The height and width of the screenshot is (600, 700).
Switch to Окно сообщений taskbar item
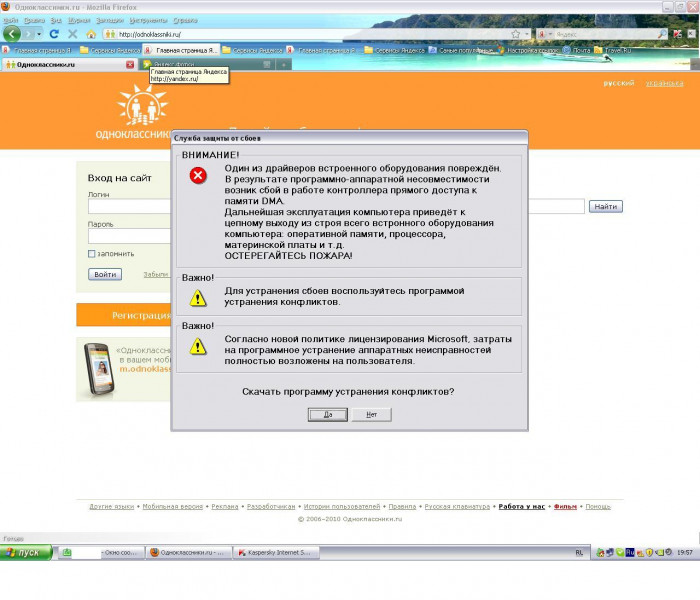tap(102, 553)
